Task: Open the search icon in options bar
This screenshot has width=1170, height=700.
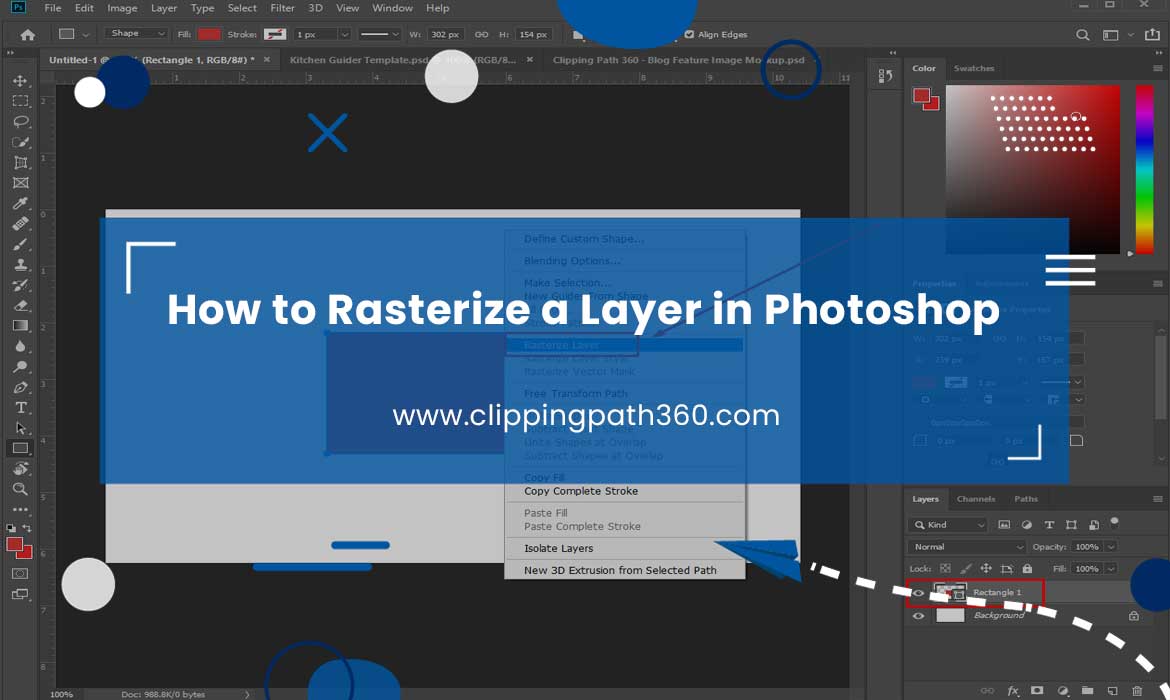Action: pyautogui.click(x=1082, y=34)
